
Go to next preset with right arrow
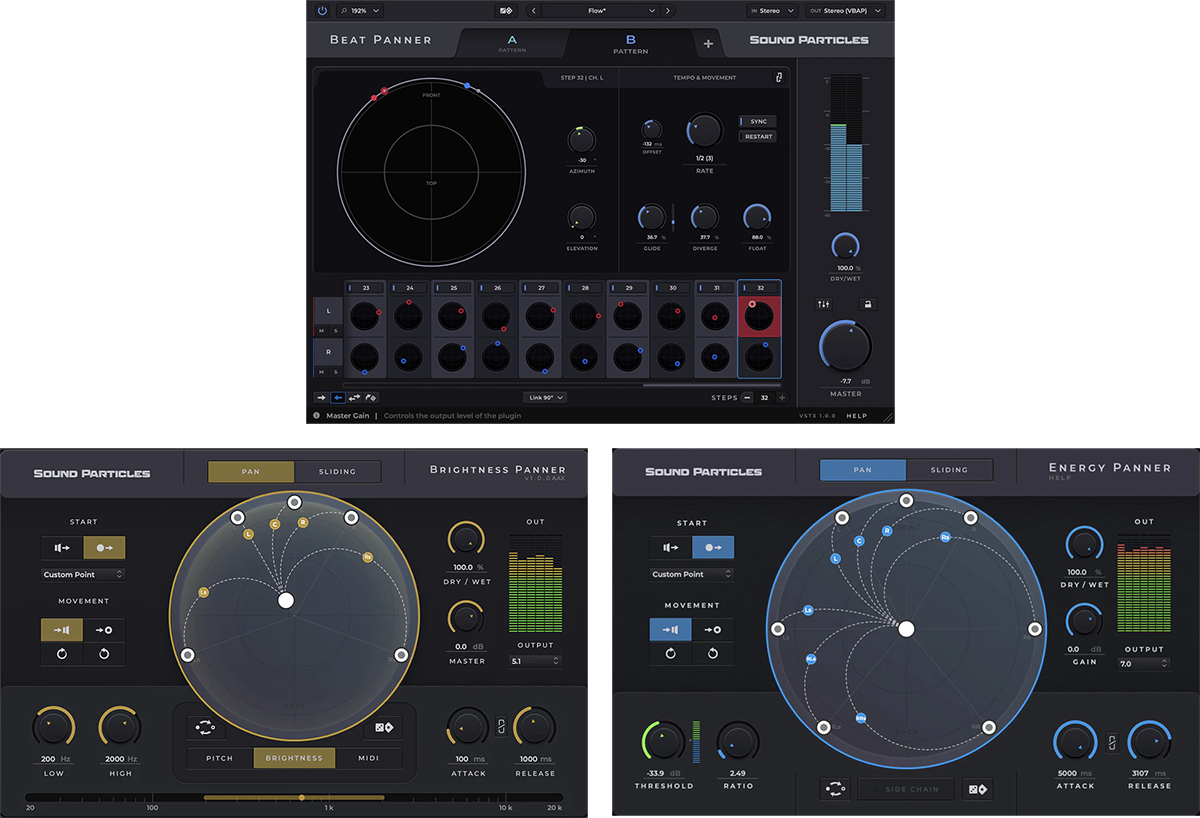click(667, 10)
